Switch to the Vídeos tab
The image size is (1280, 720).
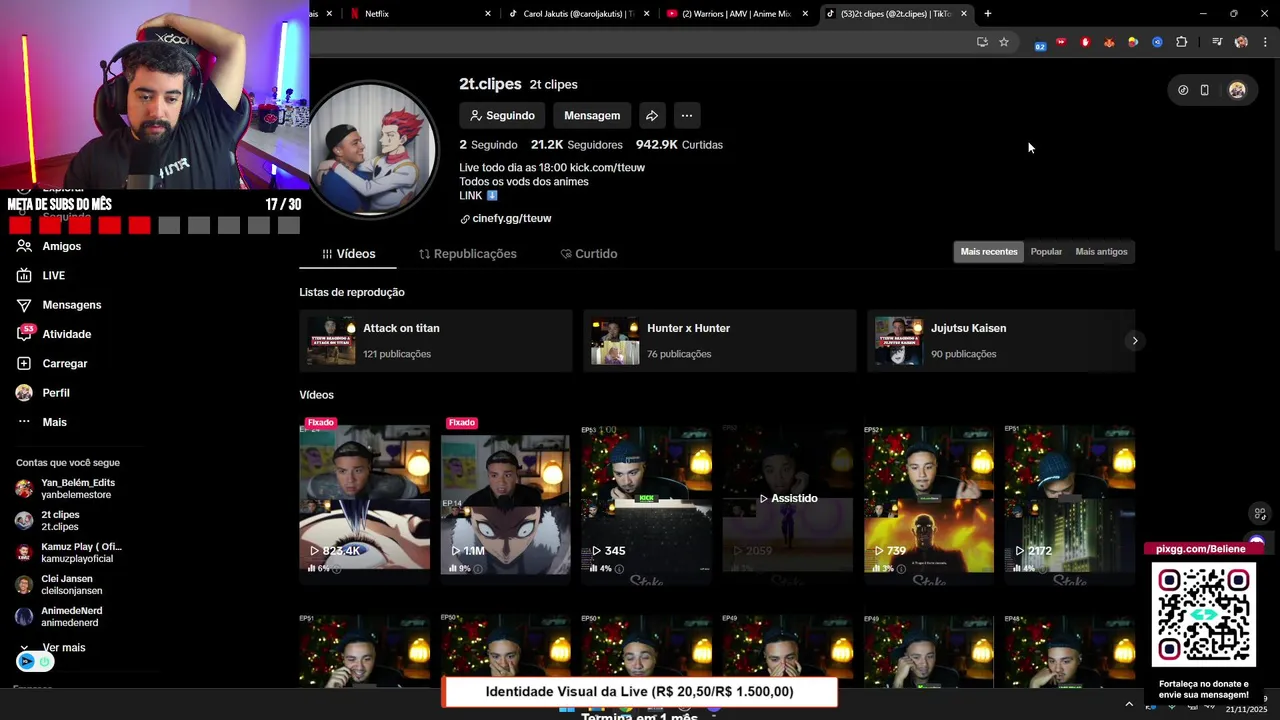coord(348,254)
